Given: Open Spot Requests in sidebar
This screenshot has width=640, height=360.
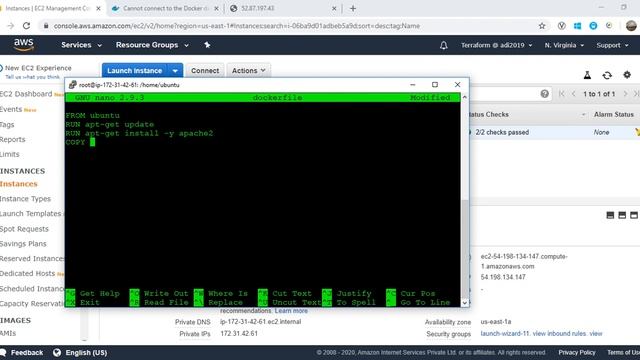Looking at the screenshot, I should coord(24,229).
